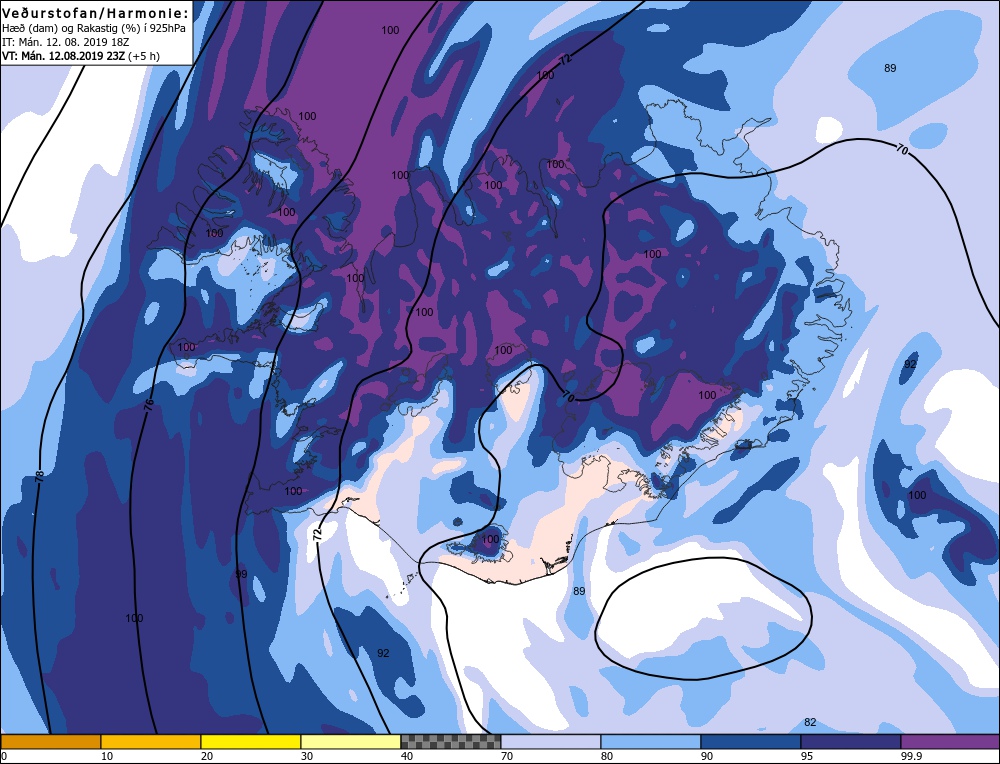Image resolution: width=1000 pixels, height=764 pixels.
Task: Click the orange 10–20 legend swatch
Action: 151,741
